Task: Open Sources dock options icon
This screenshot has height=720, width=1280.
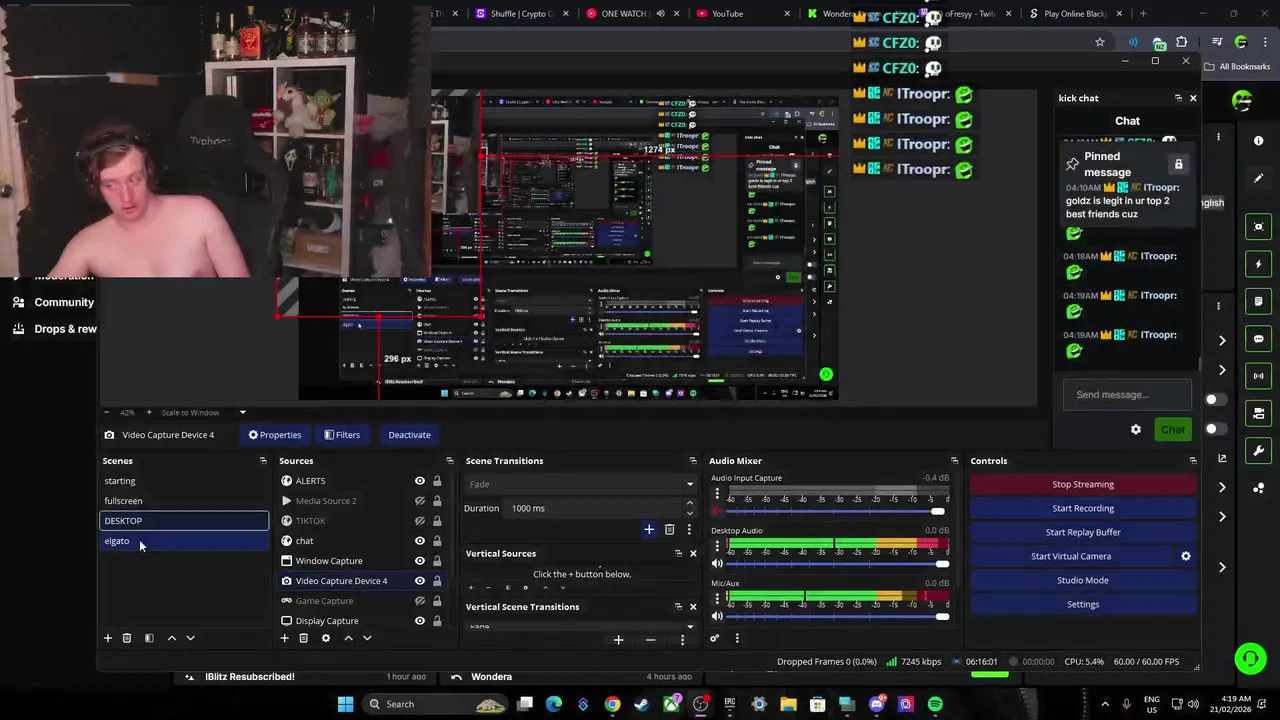Action: click(x=449, y=461)
